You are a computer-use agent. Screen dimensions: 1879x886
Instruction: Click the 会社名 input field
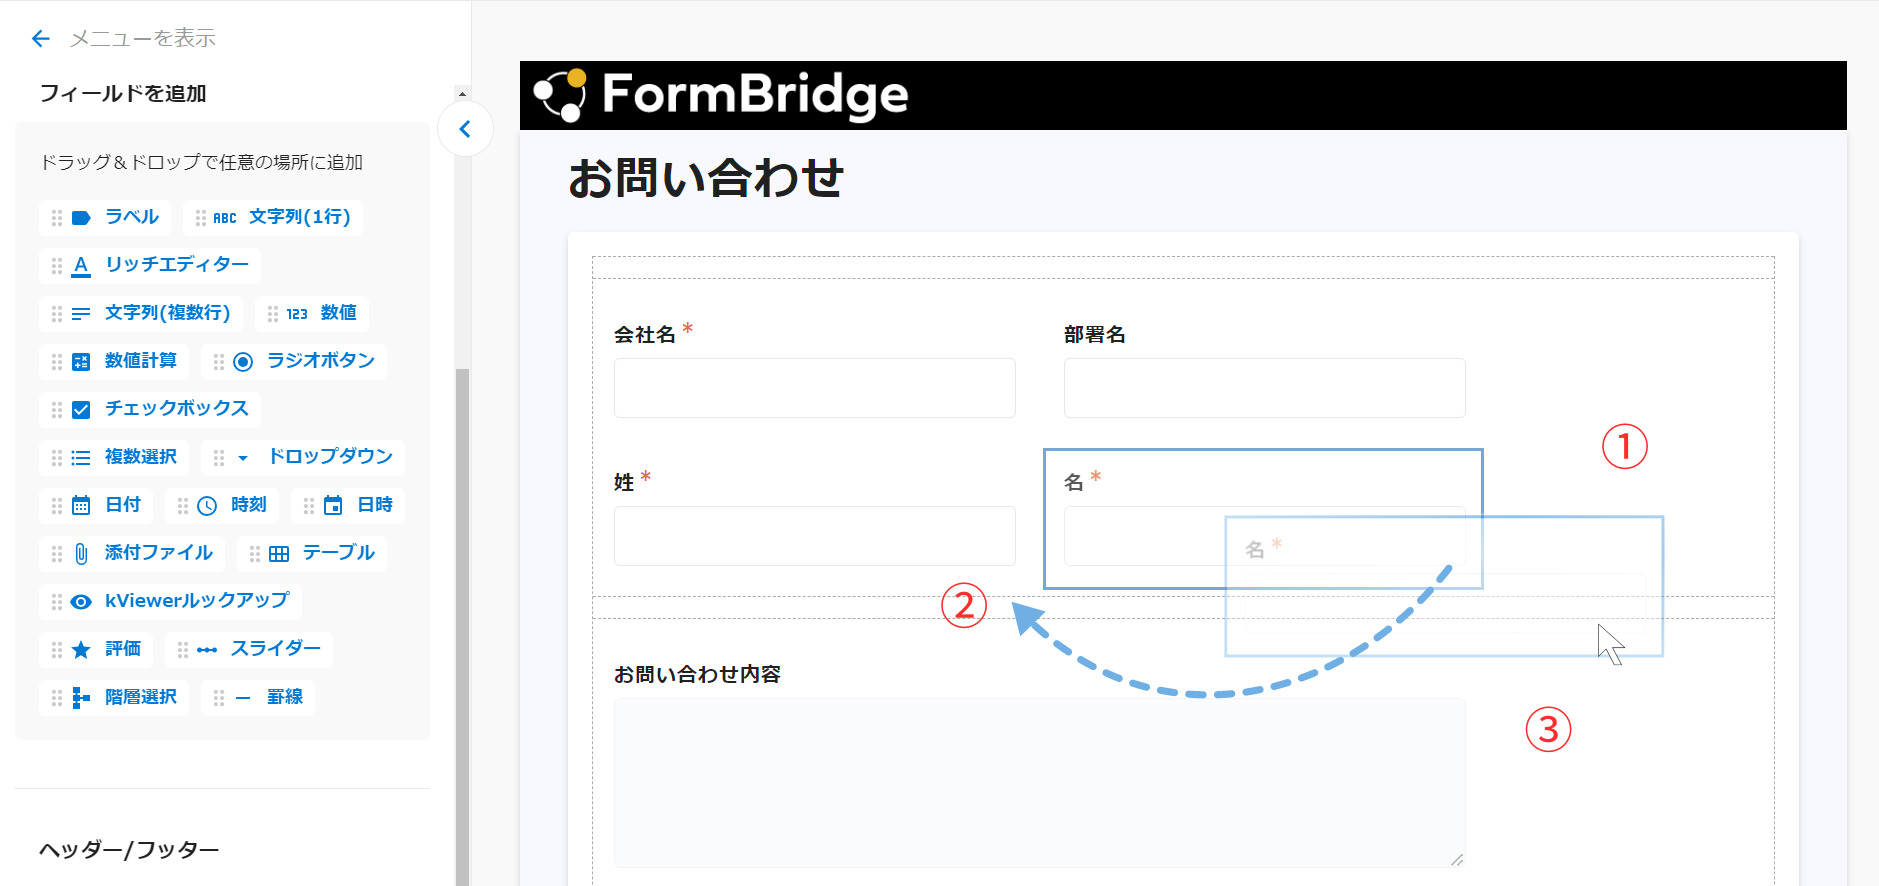point(815,388)
